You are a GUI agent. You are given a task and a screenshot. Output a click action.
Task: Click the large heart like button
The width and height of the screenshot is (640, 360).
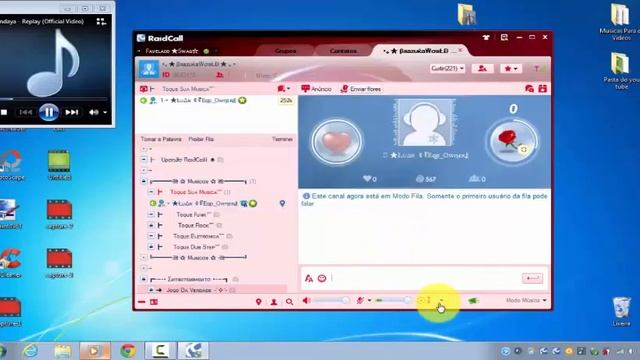(x=336, y=142)
